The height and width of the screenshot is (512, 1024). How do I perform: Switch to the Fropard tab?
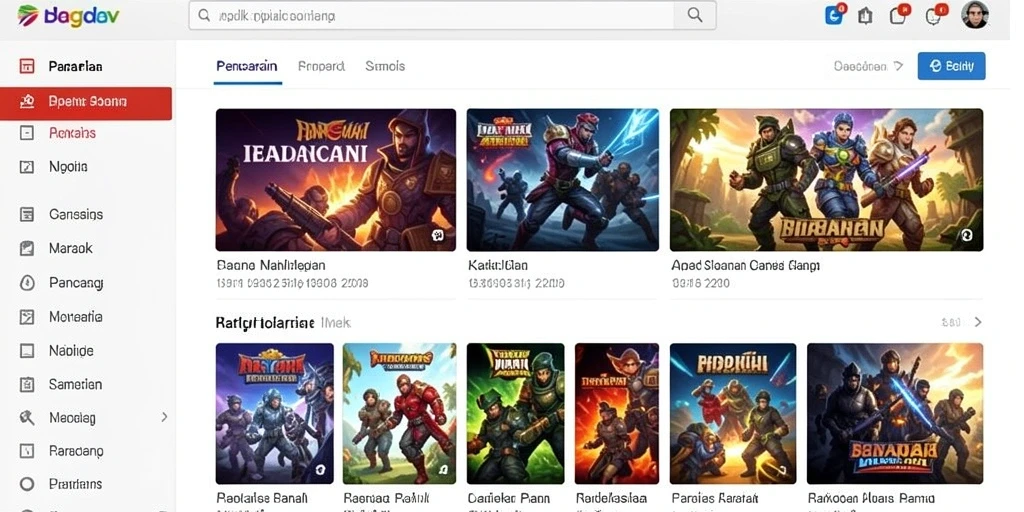pos(321,66)
